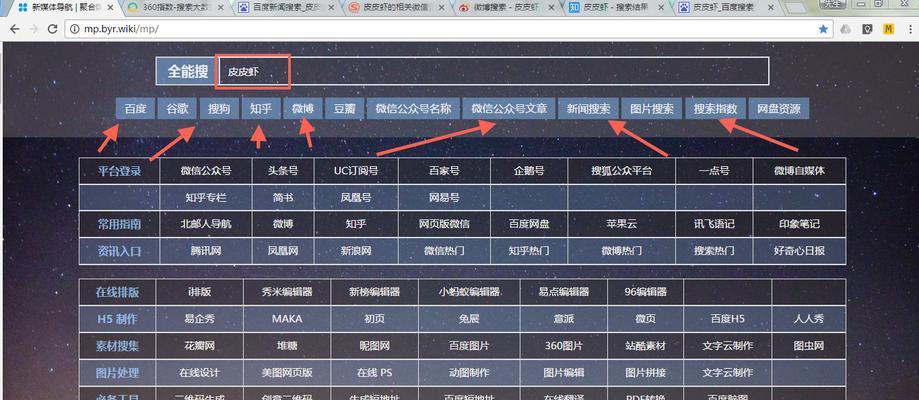Close the 百度新闻搜索 tab
The height and width of the screenshot is (400, 919).
coord(331,8)
